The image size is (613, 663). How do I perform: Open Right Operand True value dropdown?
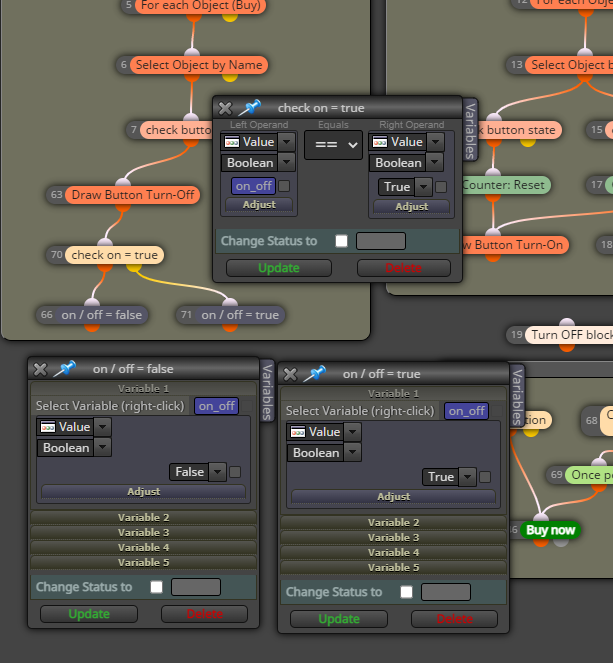(x=423, y=187)
